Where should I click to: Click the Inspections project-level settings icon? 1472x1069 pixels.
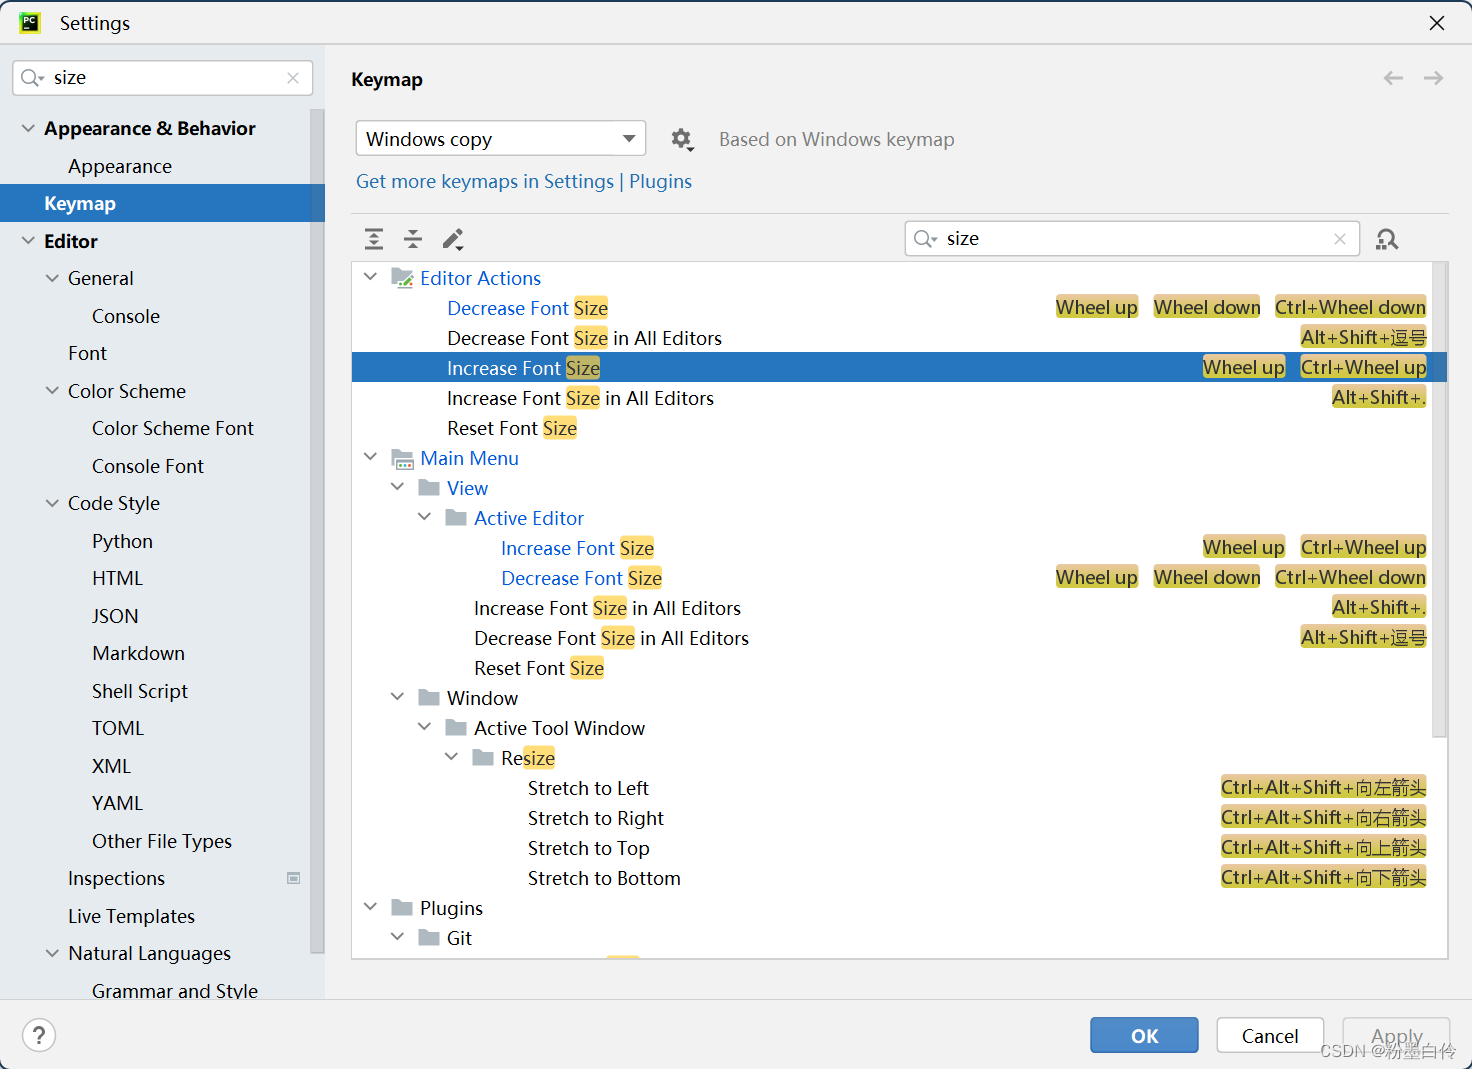point(294,878)
